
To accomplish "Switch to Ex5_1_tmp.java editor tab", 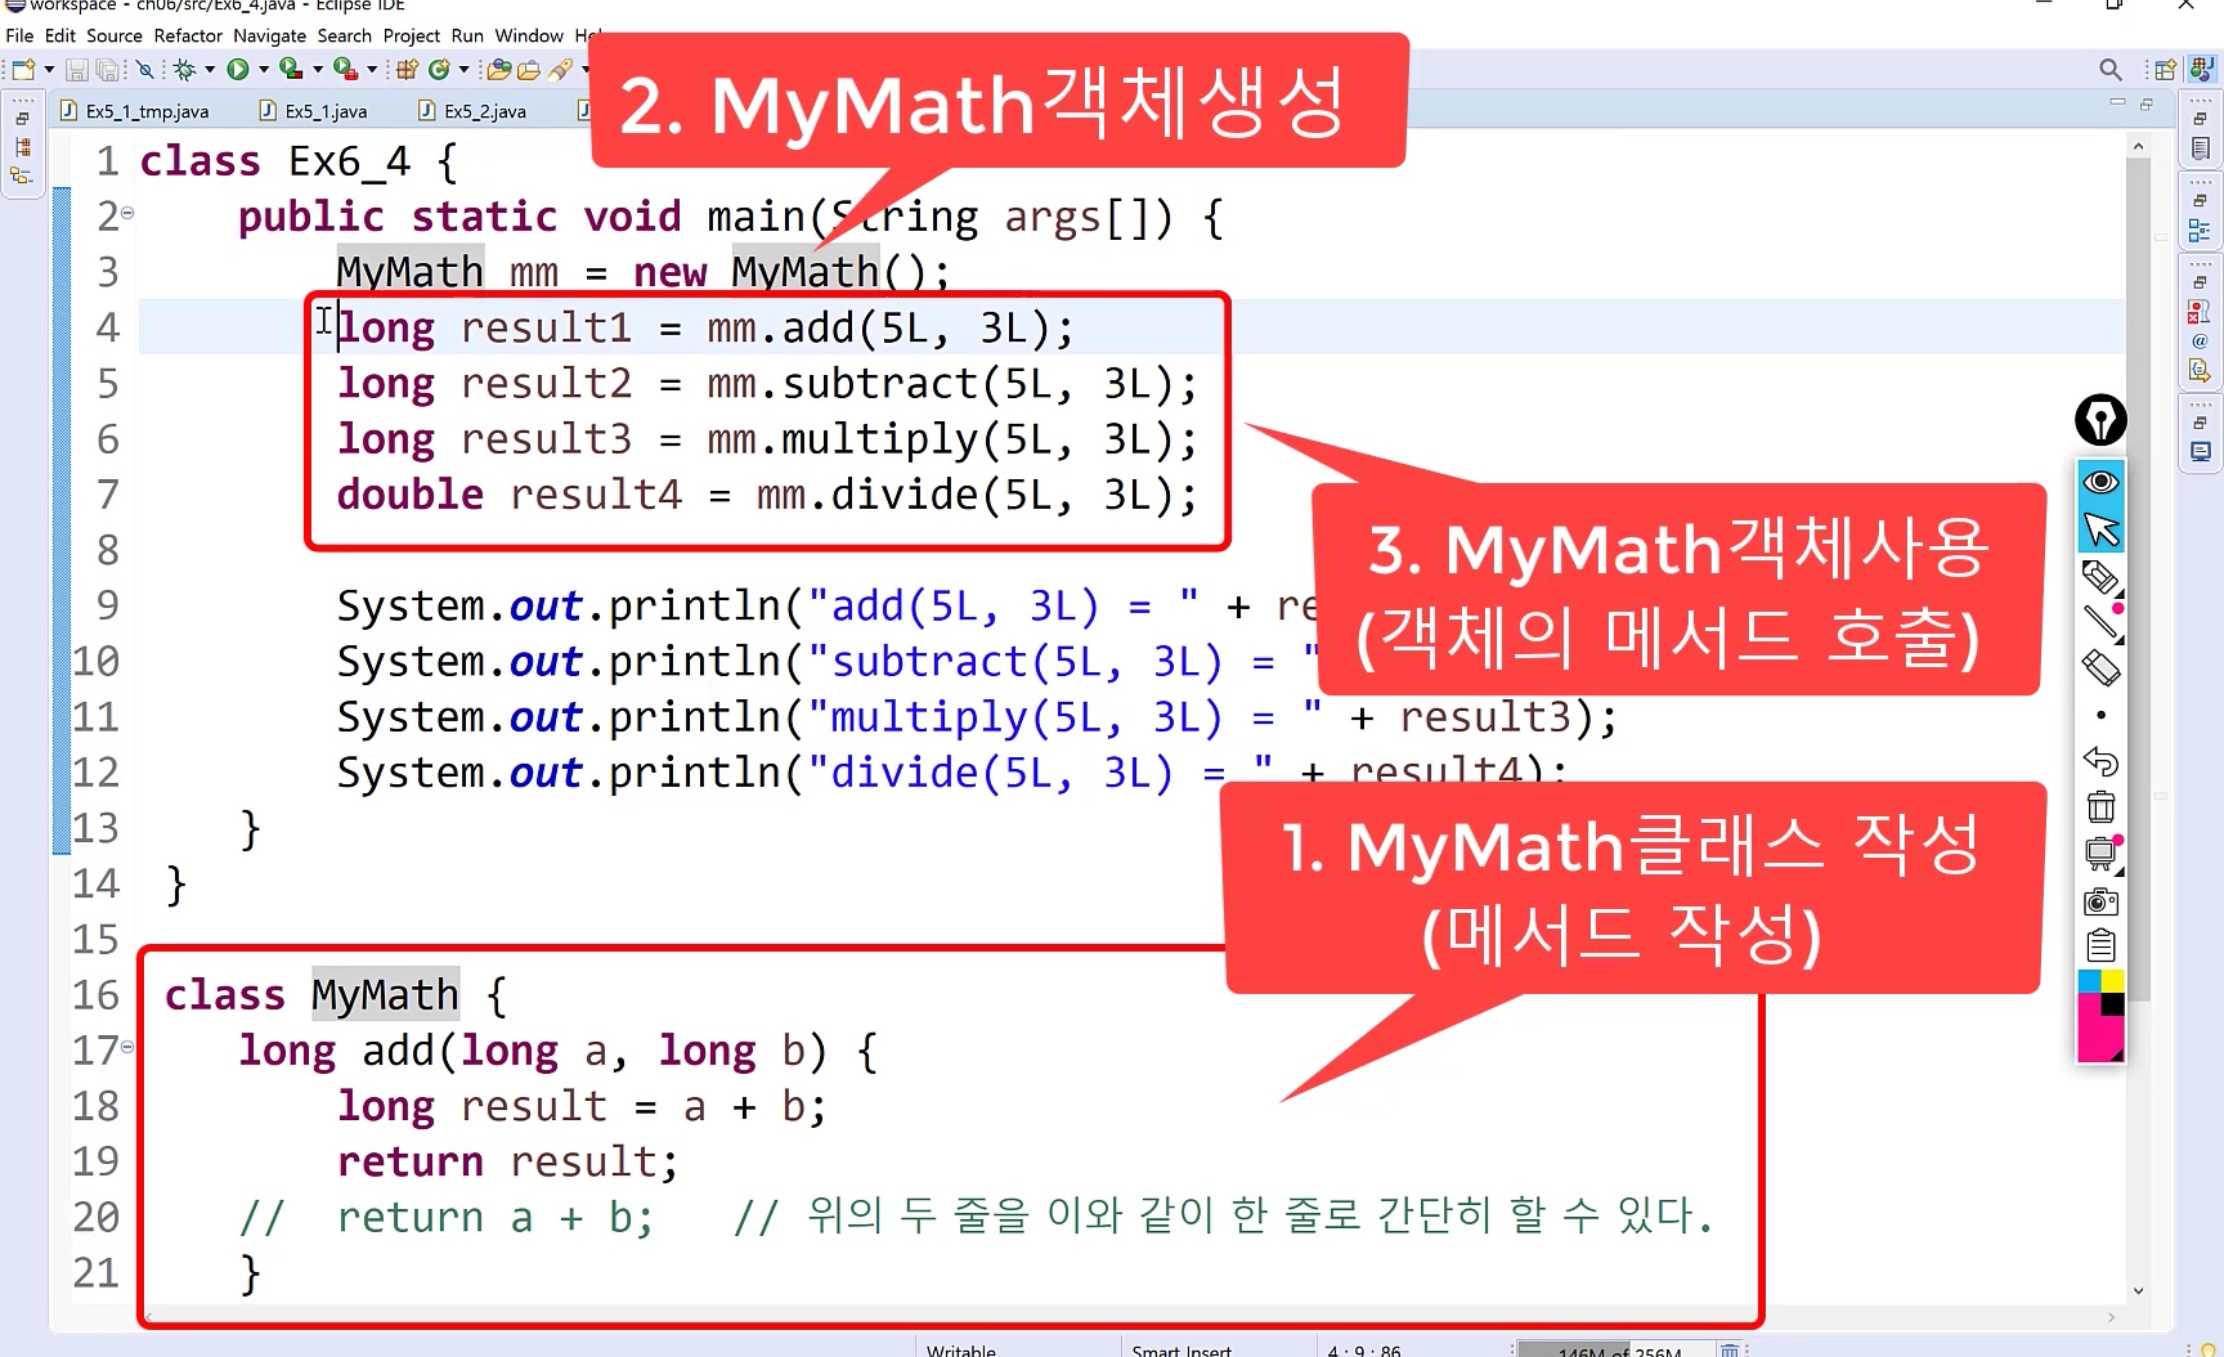I will [x=136, y=111].
